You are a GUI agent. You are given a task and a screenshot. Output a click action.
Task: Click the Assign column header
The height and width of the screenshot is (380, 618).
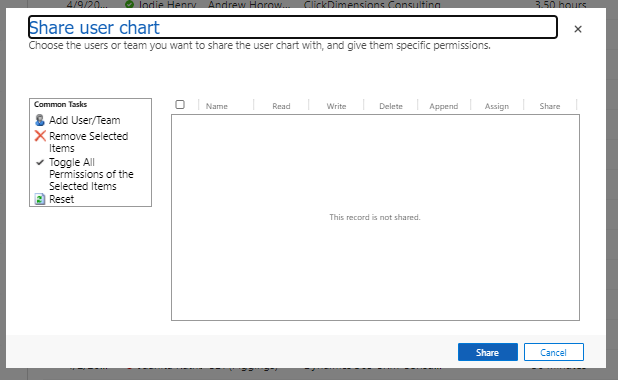pyautogui.click(x=497, y=106)
